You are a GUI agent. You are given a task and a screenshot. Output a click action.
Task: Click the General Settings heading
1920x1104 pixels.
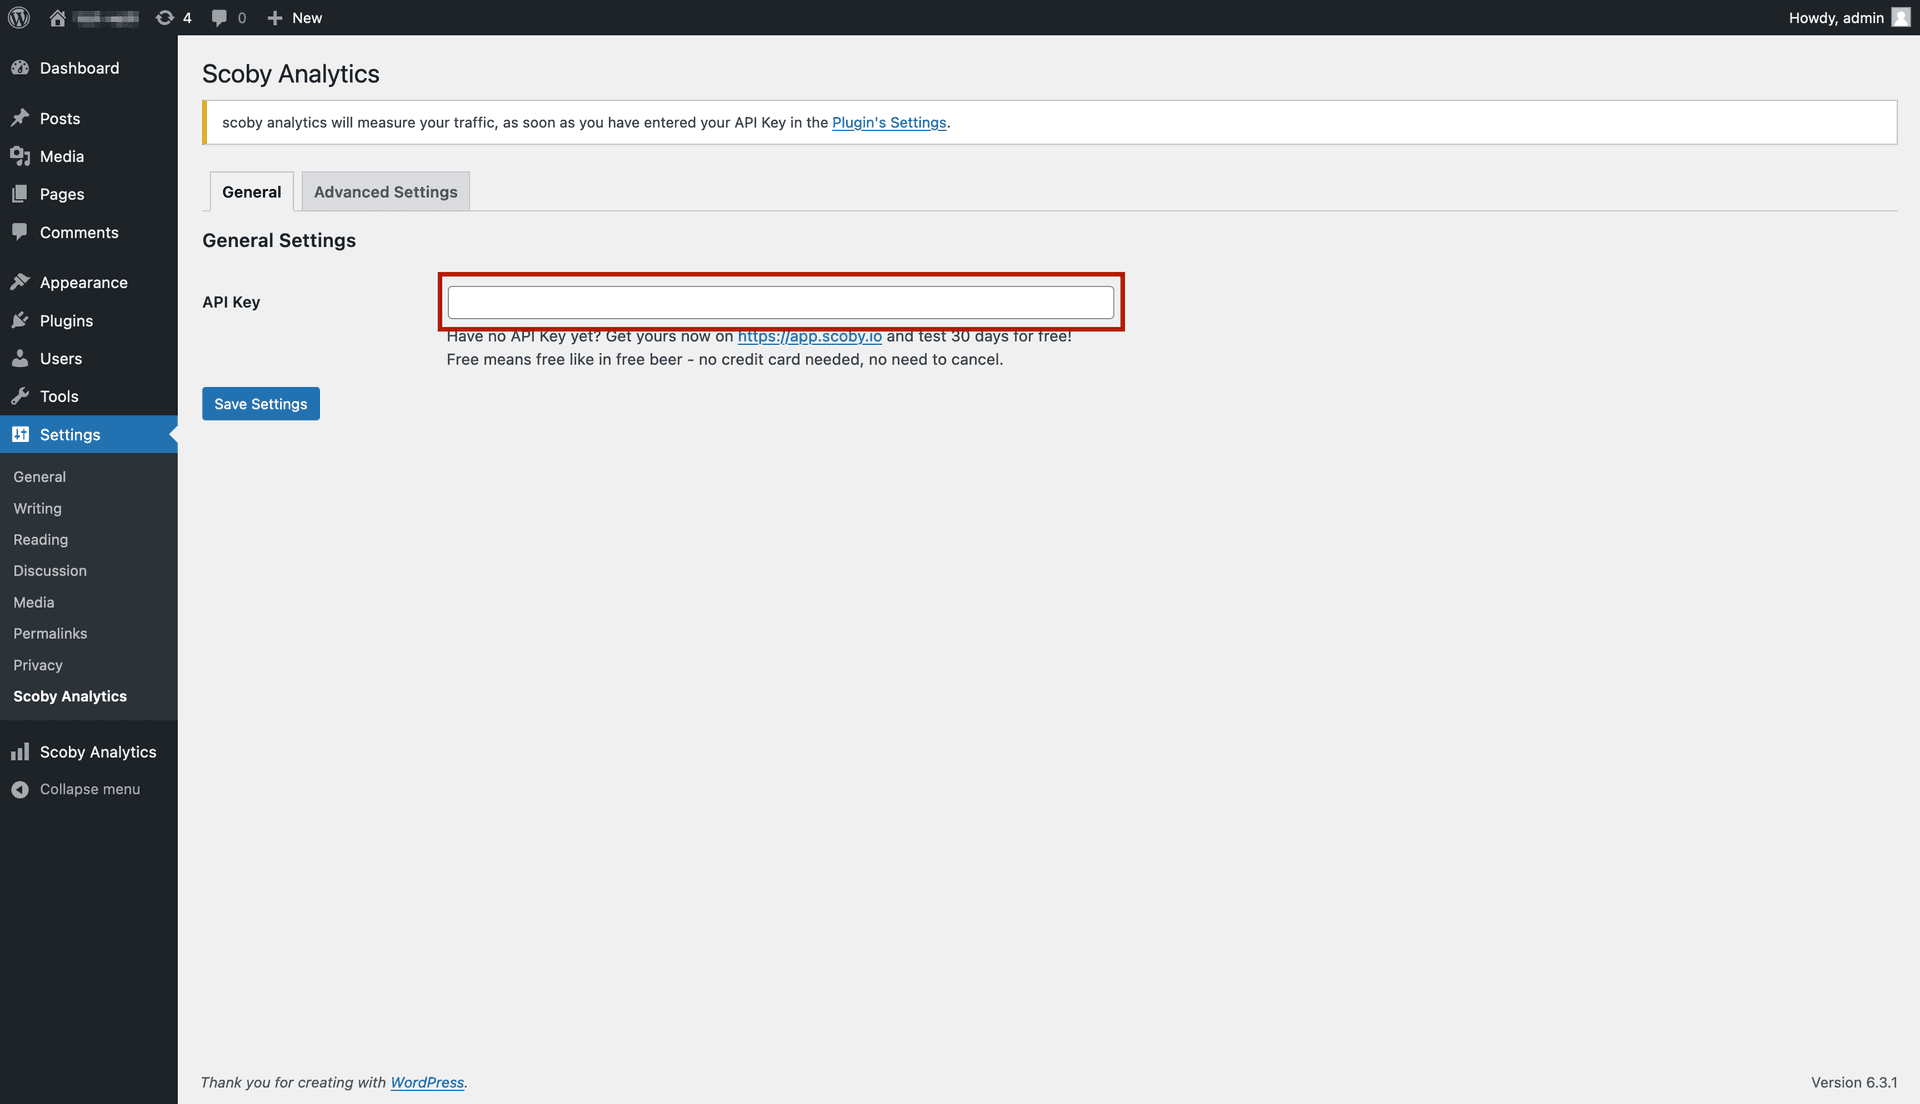[279, 241]
